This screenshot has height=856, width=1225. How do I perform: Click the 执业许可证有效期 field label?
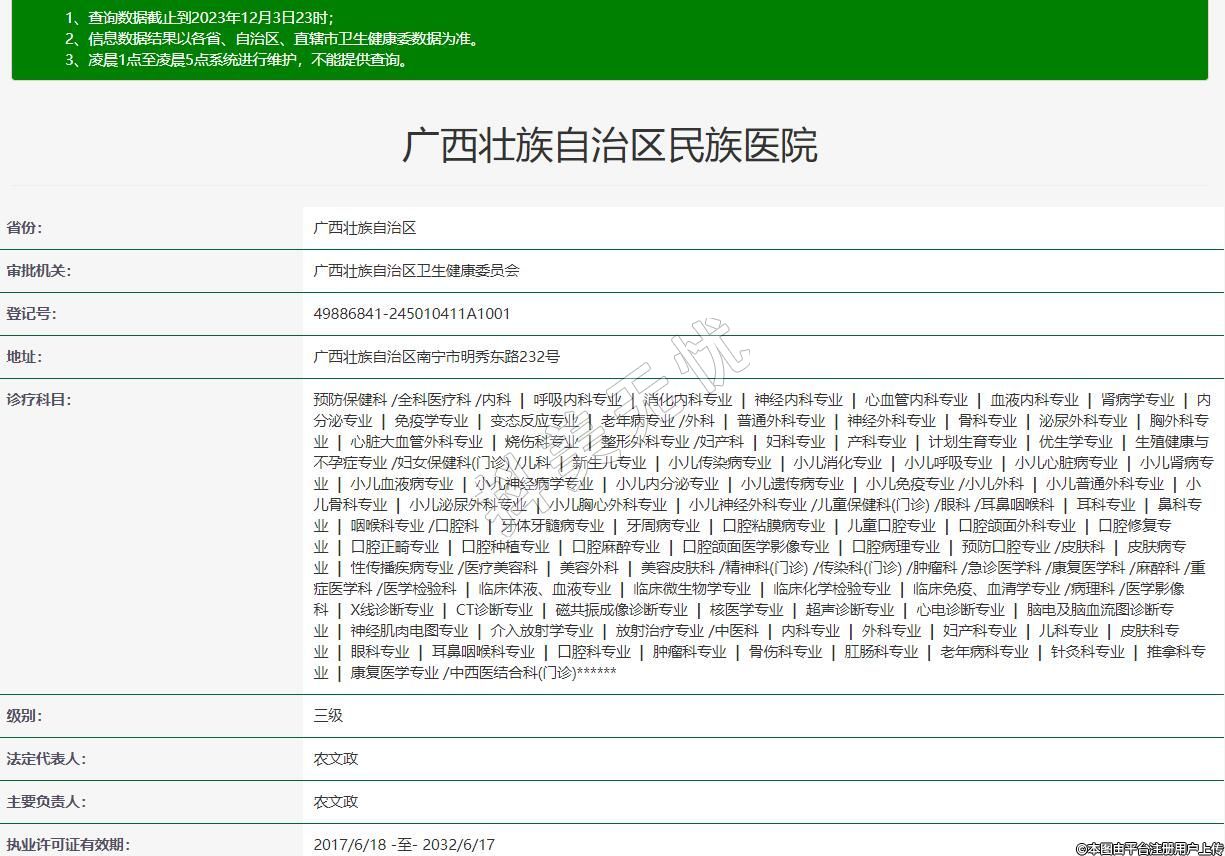click(68, 845)
